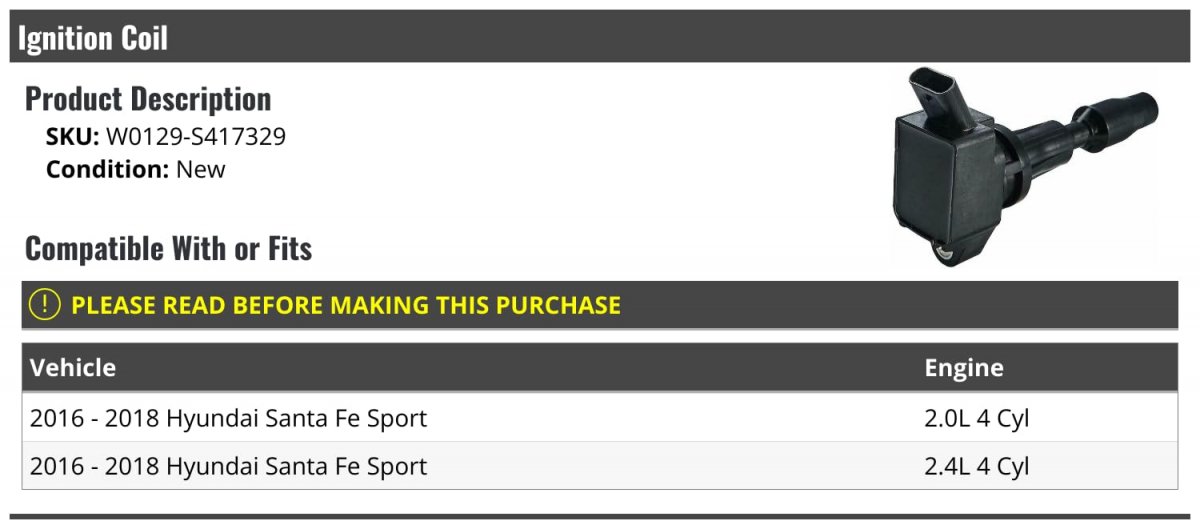Click the 2.0L 4 Cyl engine cell
The height and width of the screenshot is (529, 1200).
pyautogui.click(x=977, y=418)
